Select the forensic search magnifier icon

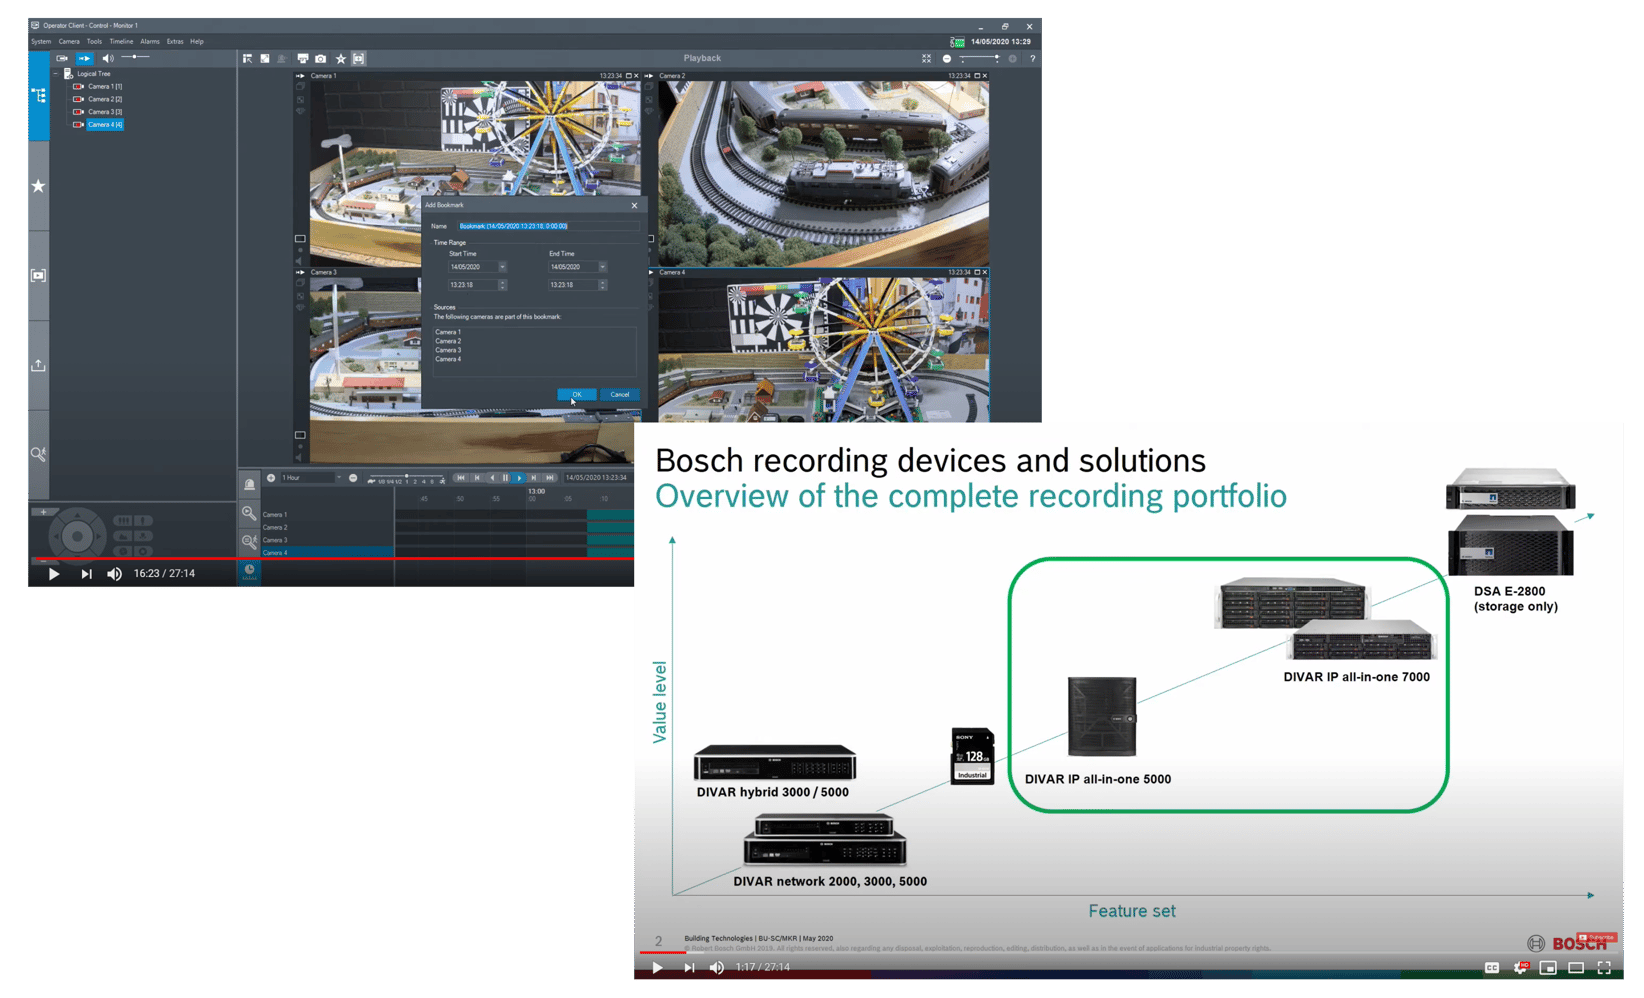[x=38, y=455]
